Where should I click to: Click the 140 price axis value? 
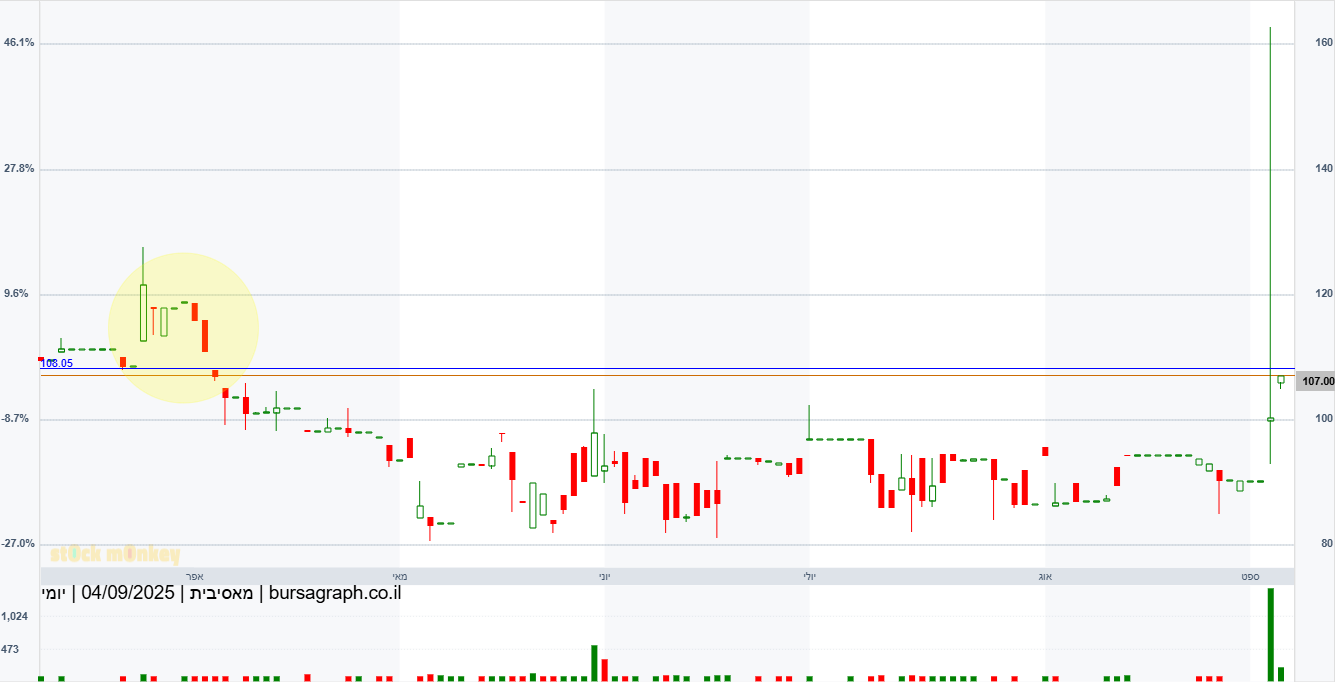tap(1324, 169)
